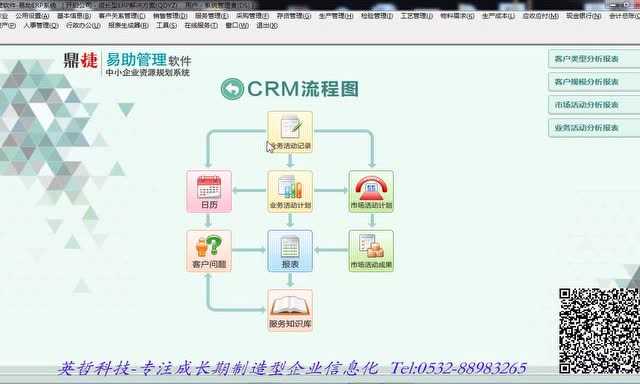This screenshot has height=384, width=640.
Task: Open the 生产成本(L) menu
Action: (x=498, y=16)
